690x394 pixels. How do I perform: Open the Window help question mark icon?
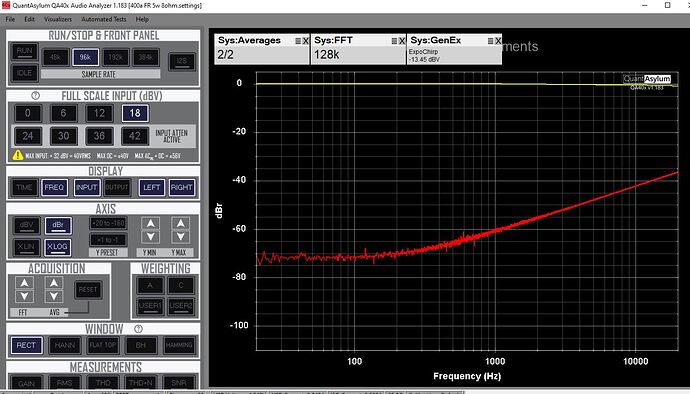pyautogui.click(x=138, y=329)
